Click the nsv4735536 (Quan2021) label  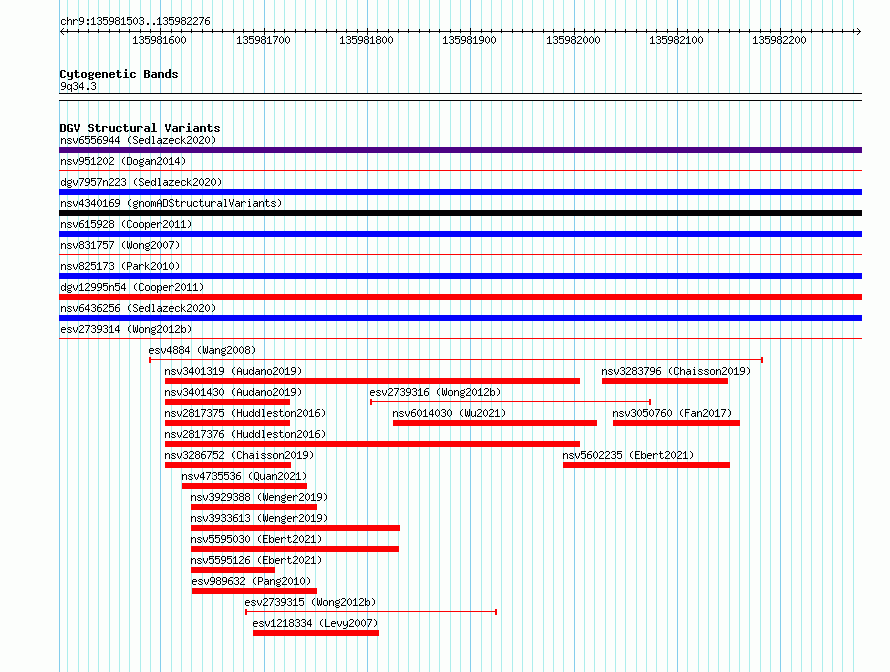[x=244, y=476]
